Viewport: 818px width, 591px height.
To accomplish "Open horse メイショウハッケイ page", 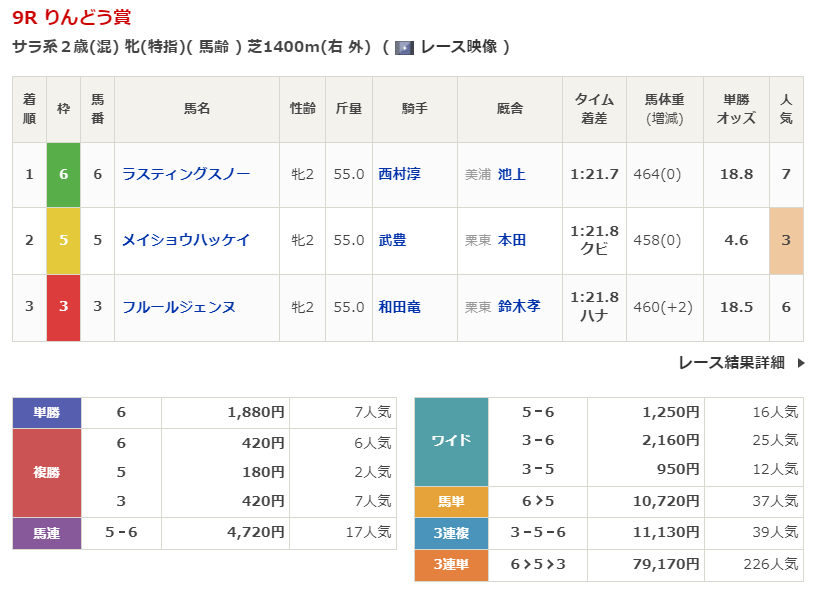I will coord(186,240).
